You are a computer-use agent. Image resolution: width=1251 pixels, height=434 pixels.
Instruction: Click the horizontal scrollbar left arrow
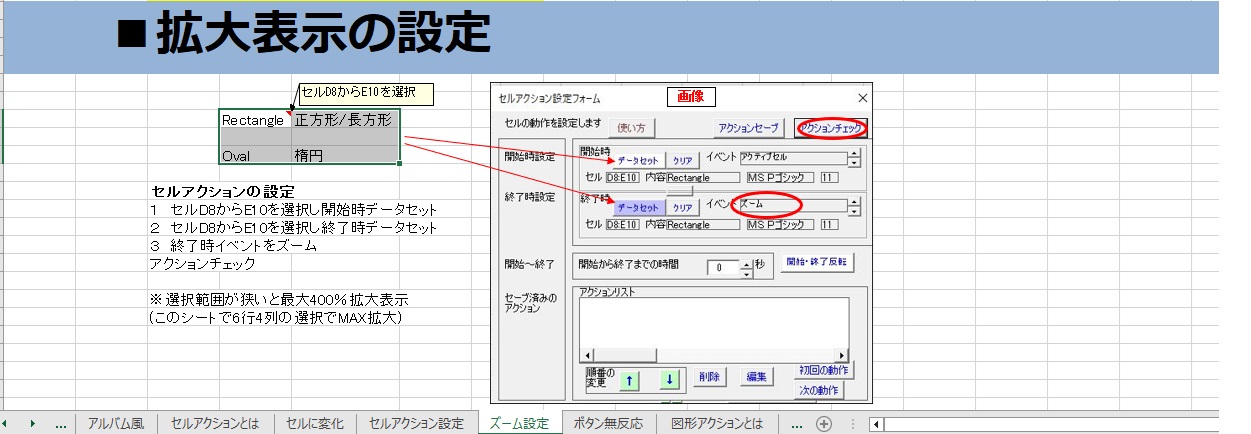877,424
